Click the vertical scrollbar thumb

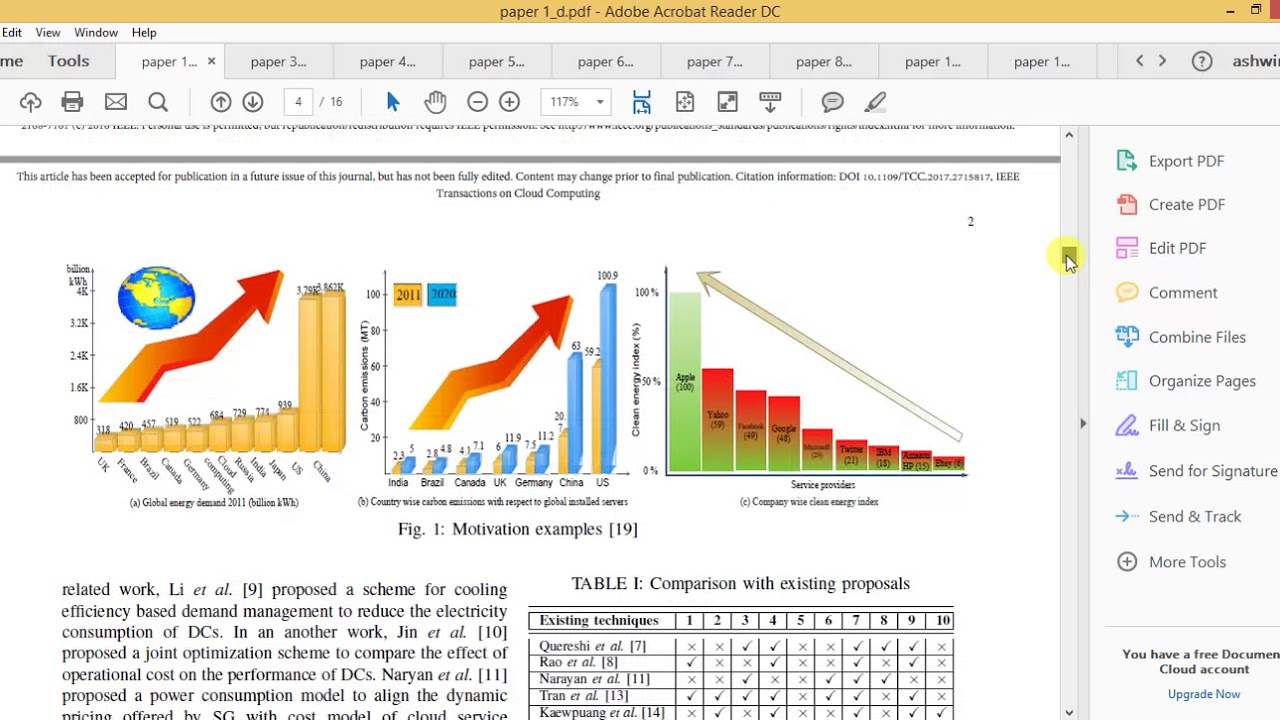tap(1069, 257)
